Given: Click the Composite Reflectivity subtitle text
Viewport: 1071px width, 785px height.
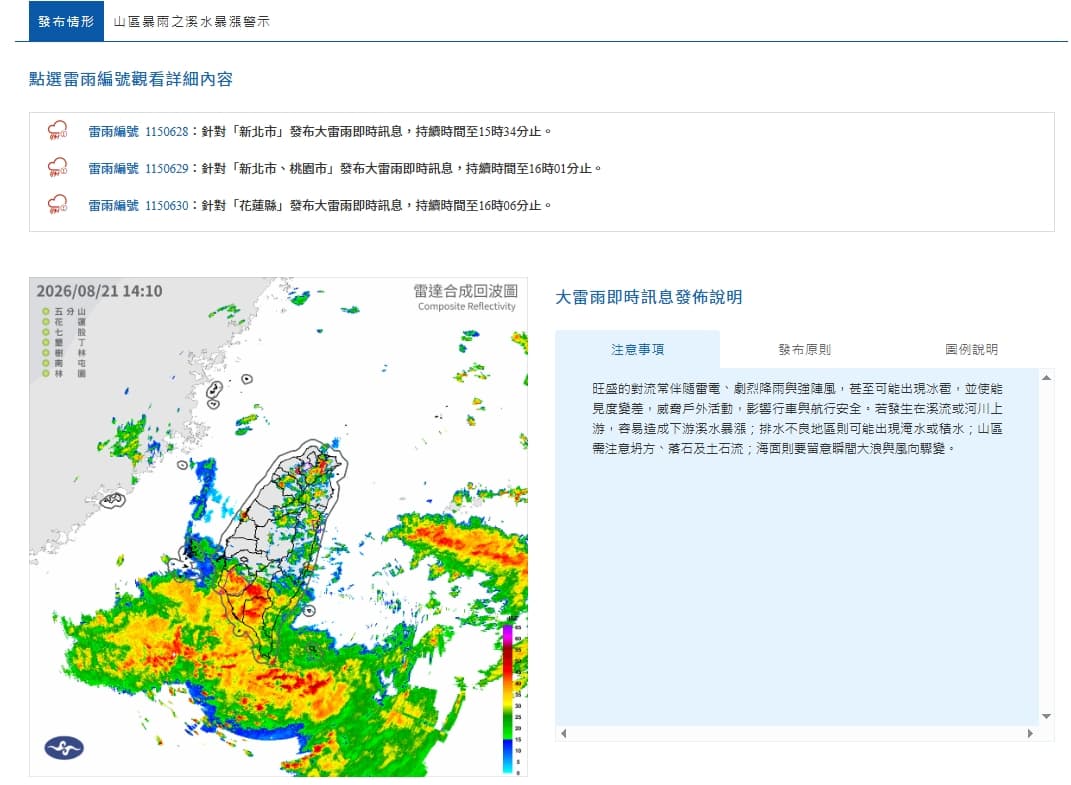Looking at the screenshot, I should tap(467, 307).
